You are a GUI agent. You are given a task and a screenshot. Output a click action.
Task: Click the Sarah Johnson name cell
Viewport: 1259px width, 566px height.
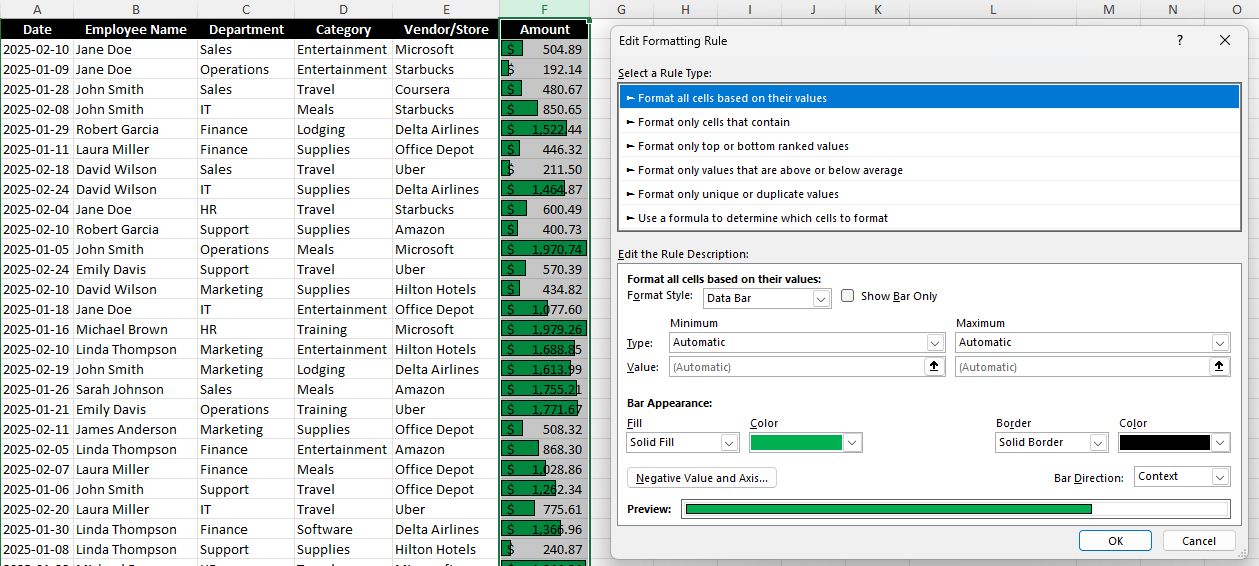click(x=135, y=389)
